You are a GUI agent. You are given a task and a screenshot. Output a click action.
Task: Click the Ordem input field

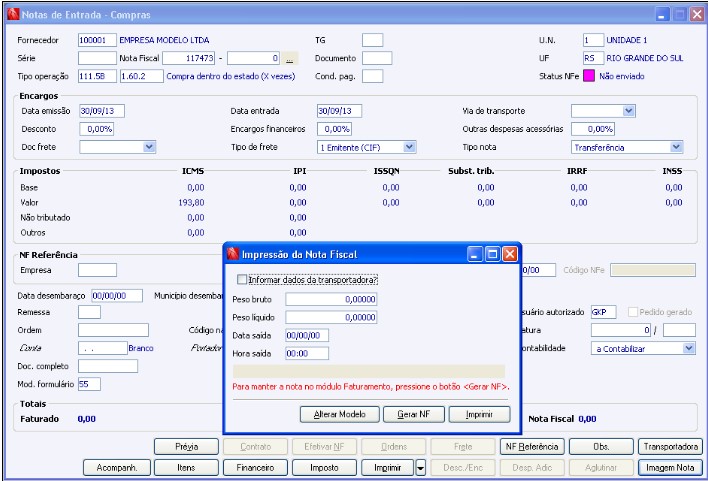click(x=113, y=330)
